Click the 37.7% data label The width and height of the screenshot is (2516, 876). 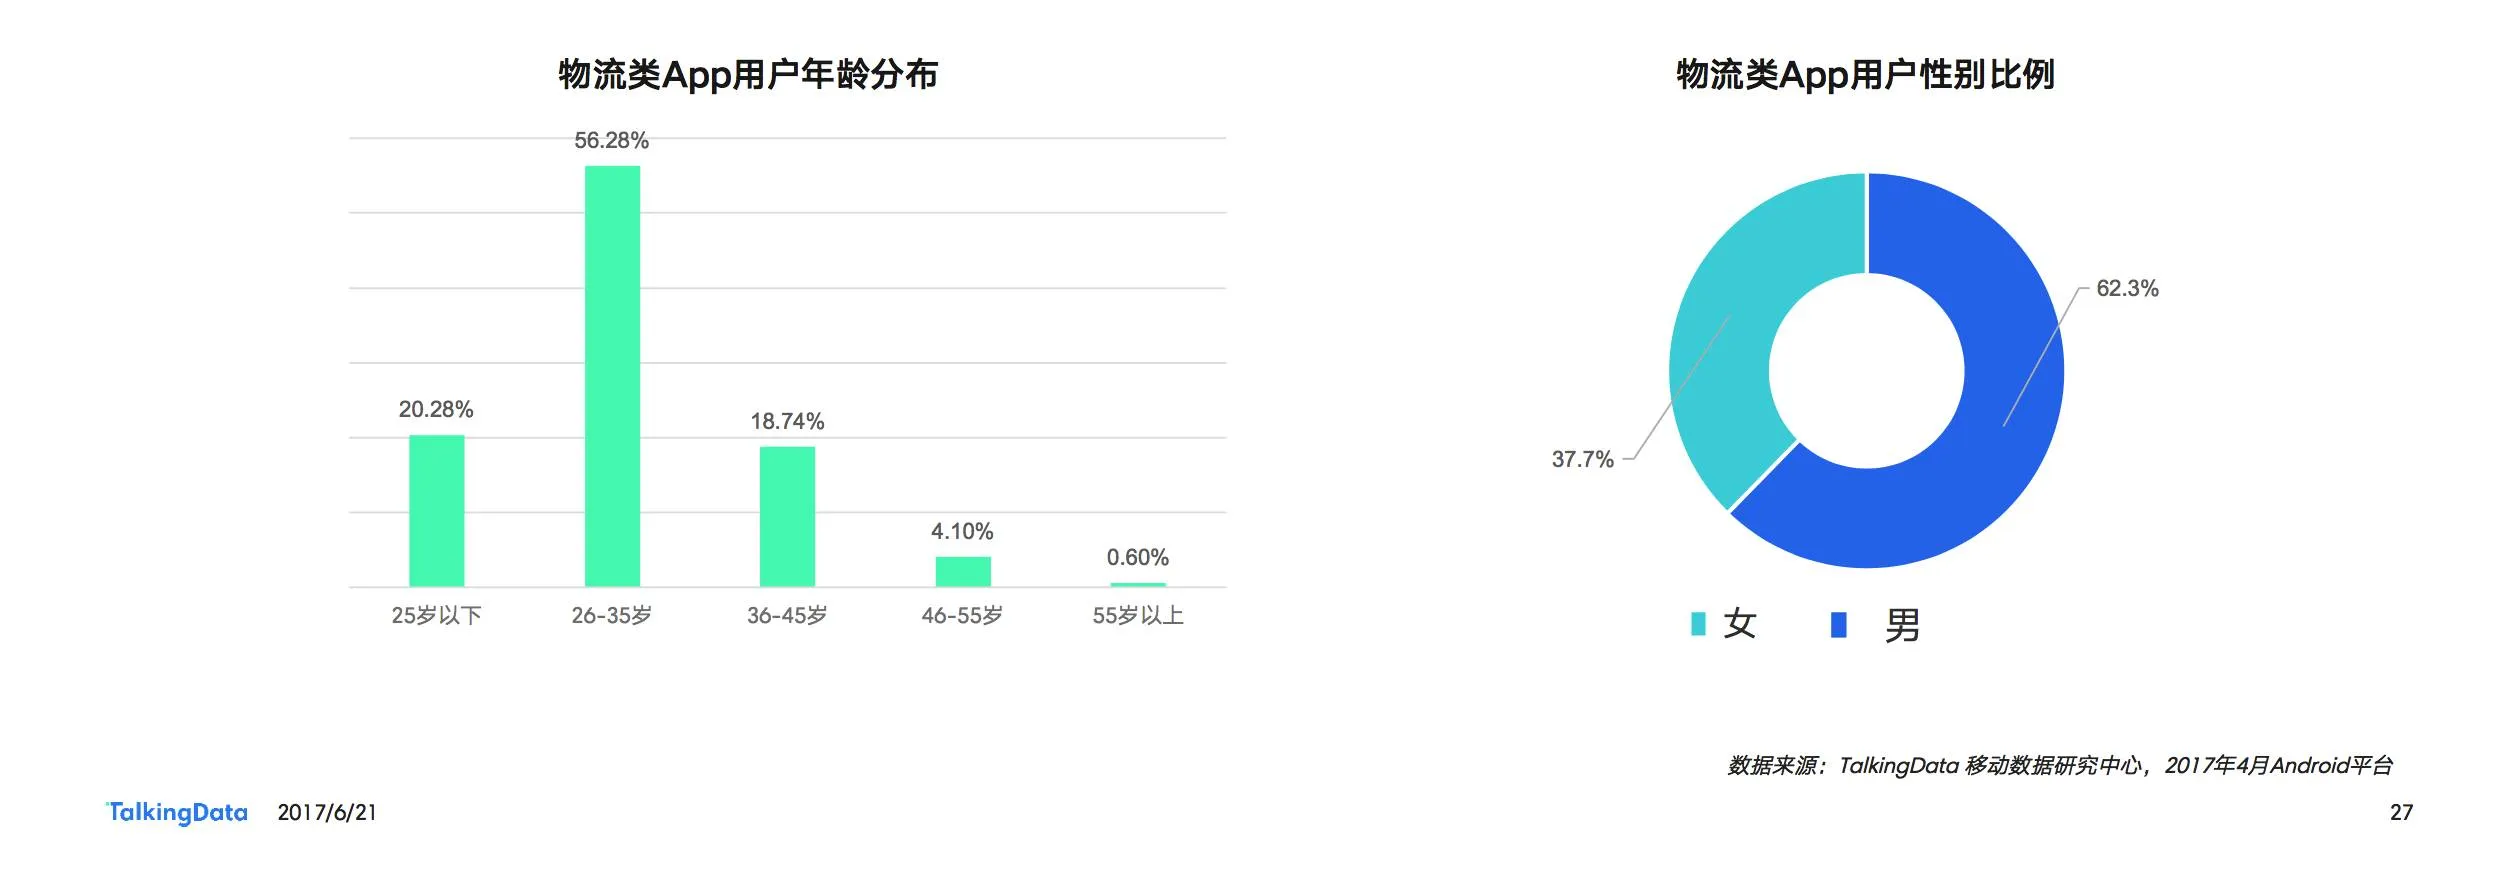(x=1582, y=460)
